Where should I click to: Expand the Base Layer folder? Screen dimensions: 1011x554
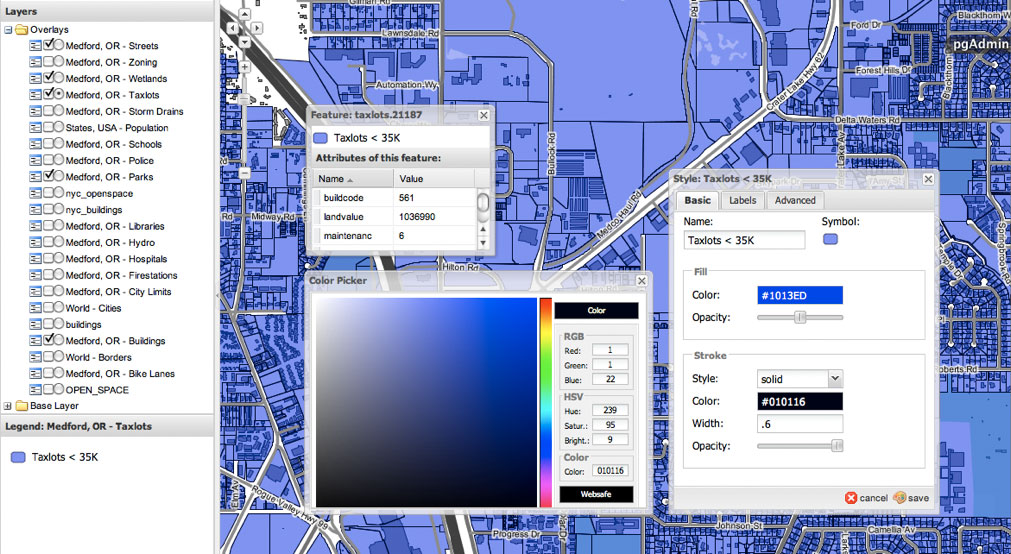click(8, 406)
